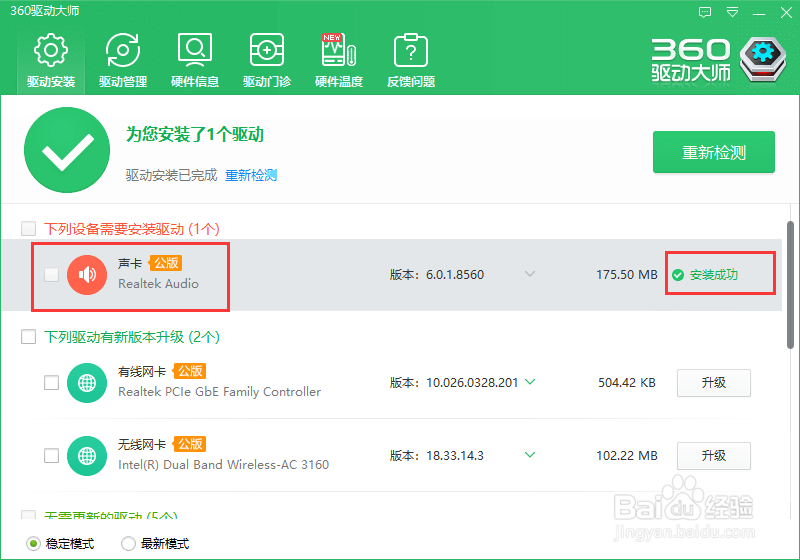This screenshot has height=560, width=800.
Task: Click the text Realtek Audio
Action: (x=159, y=284)
